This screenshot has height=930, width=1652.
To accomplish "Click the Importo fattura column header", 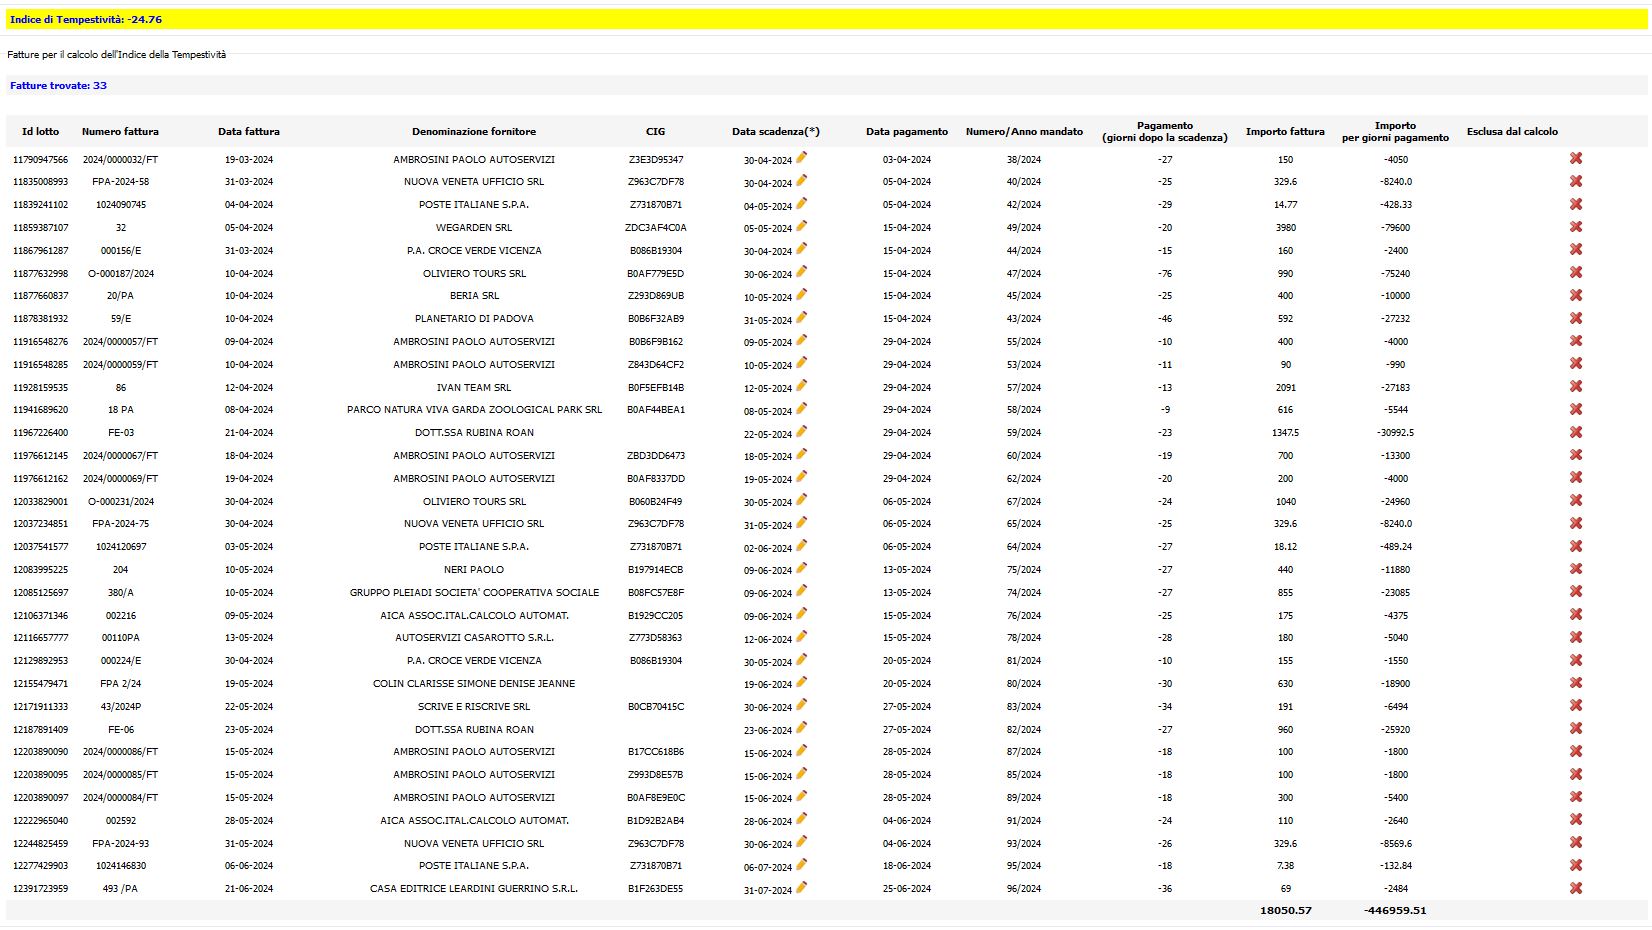I will (x=1284, y=131).
